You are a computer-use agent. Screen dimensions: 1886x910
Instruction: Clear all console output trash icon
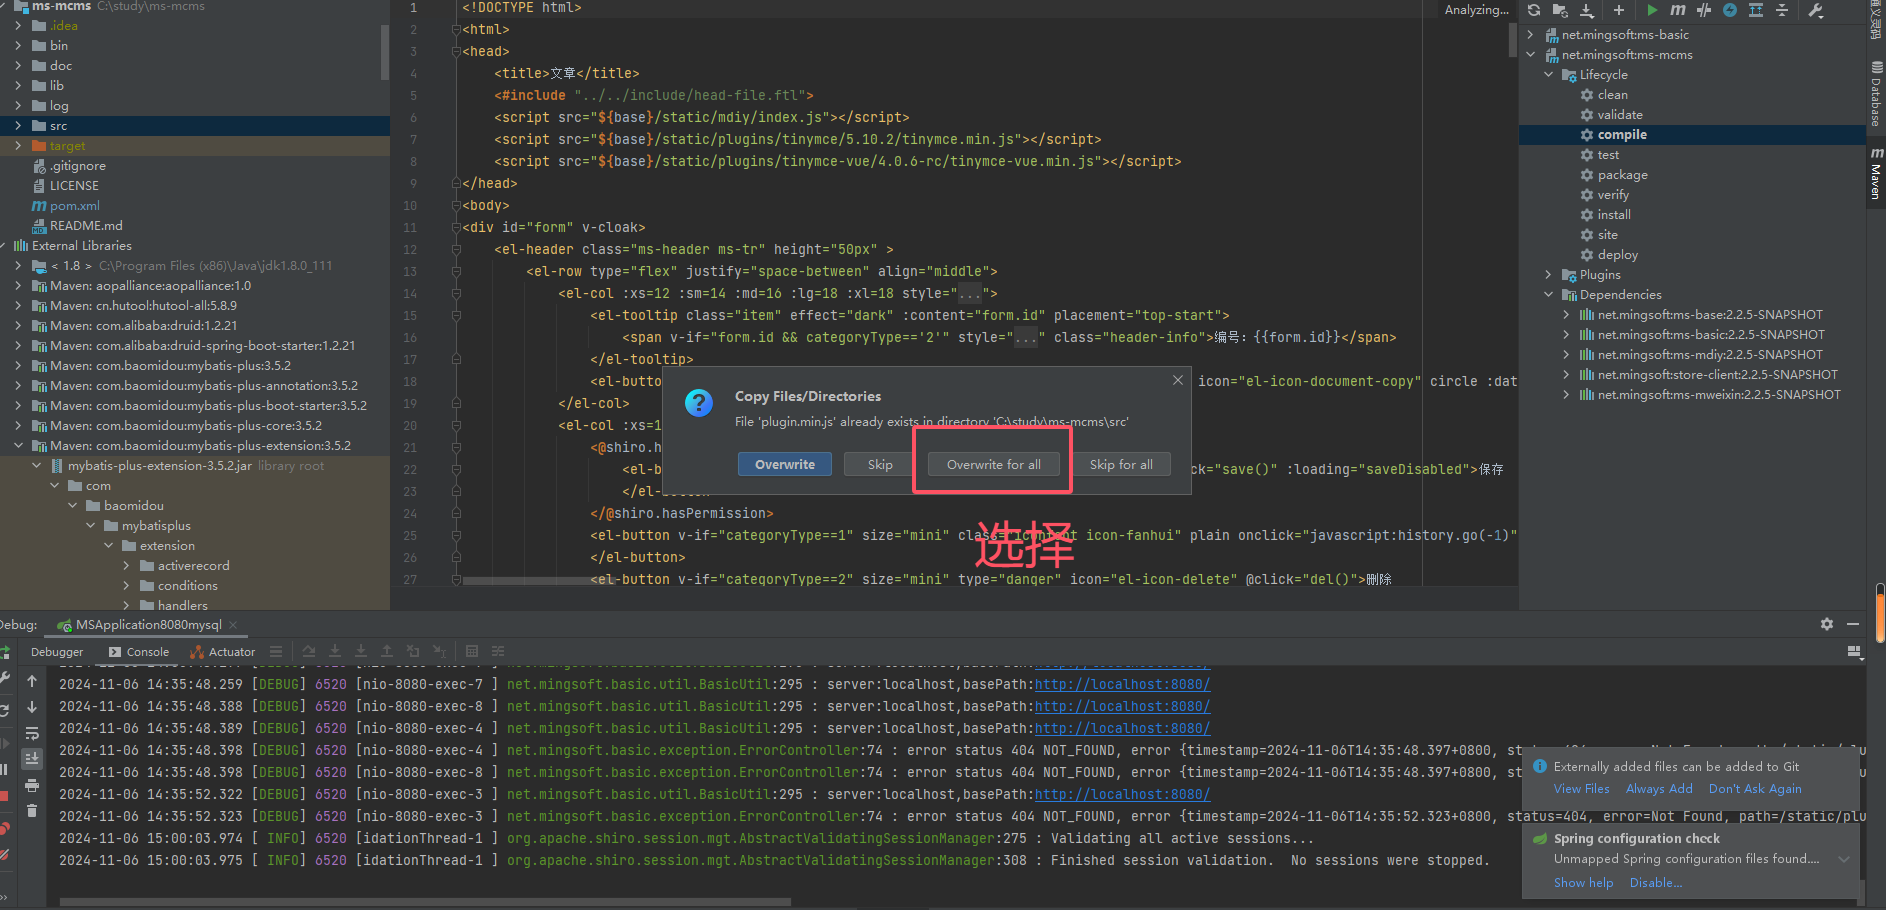(32, 811)
